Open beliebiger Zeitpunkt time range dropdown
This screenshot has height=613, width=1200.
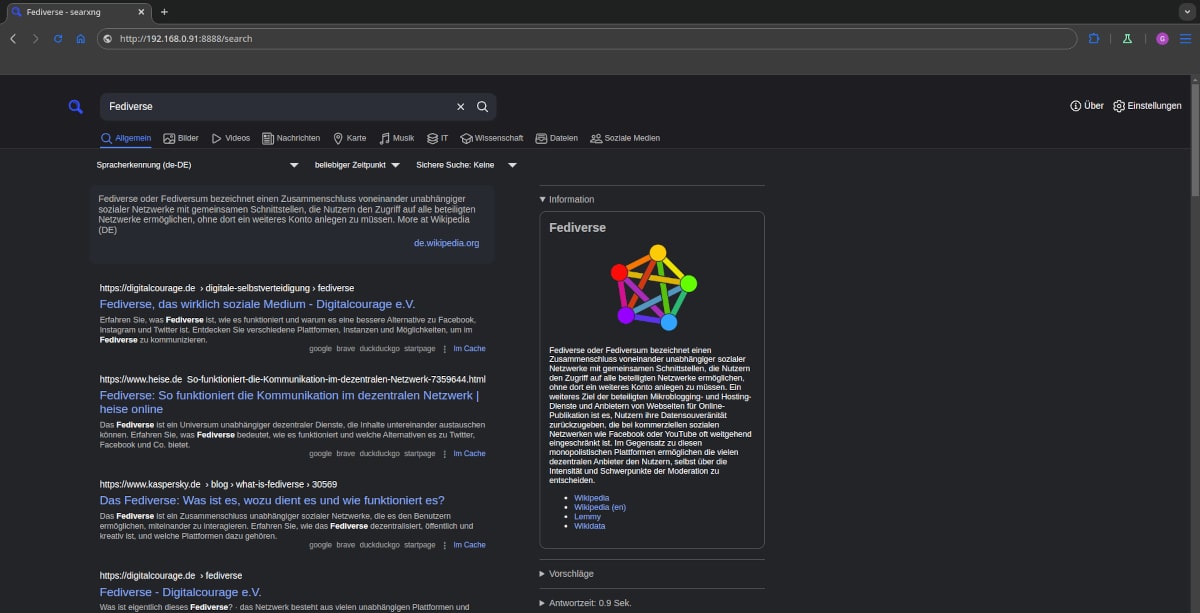click(357, 165)
